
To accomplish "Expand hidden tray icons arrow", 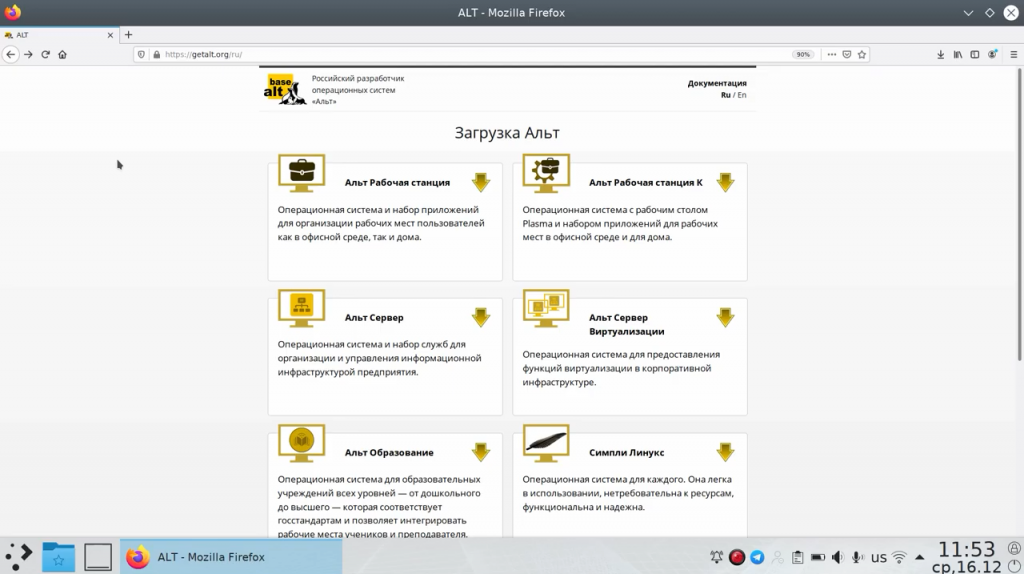I will point(920,557).
